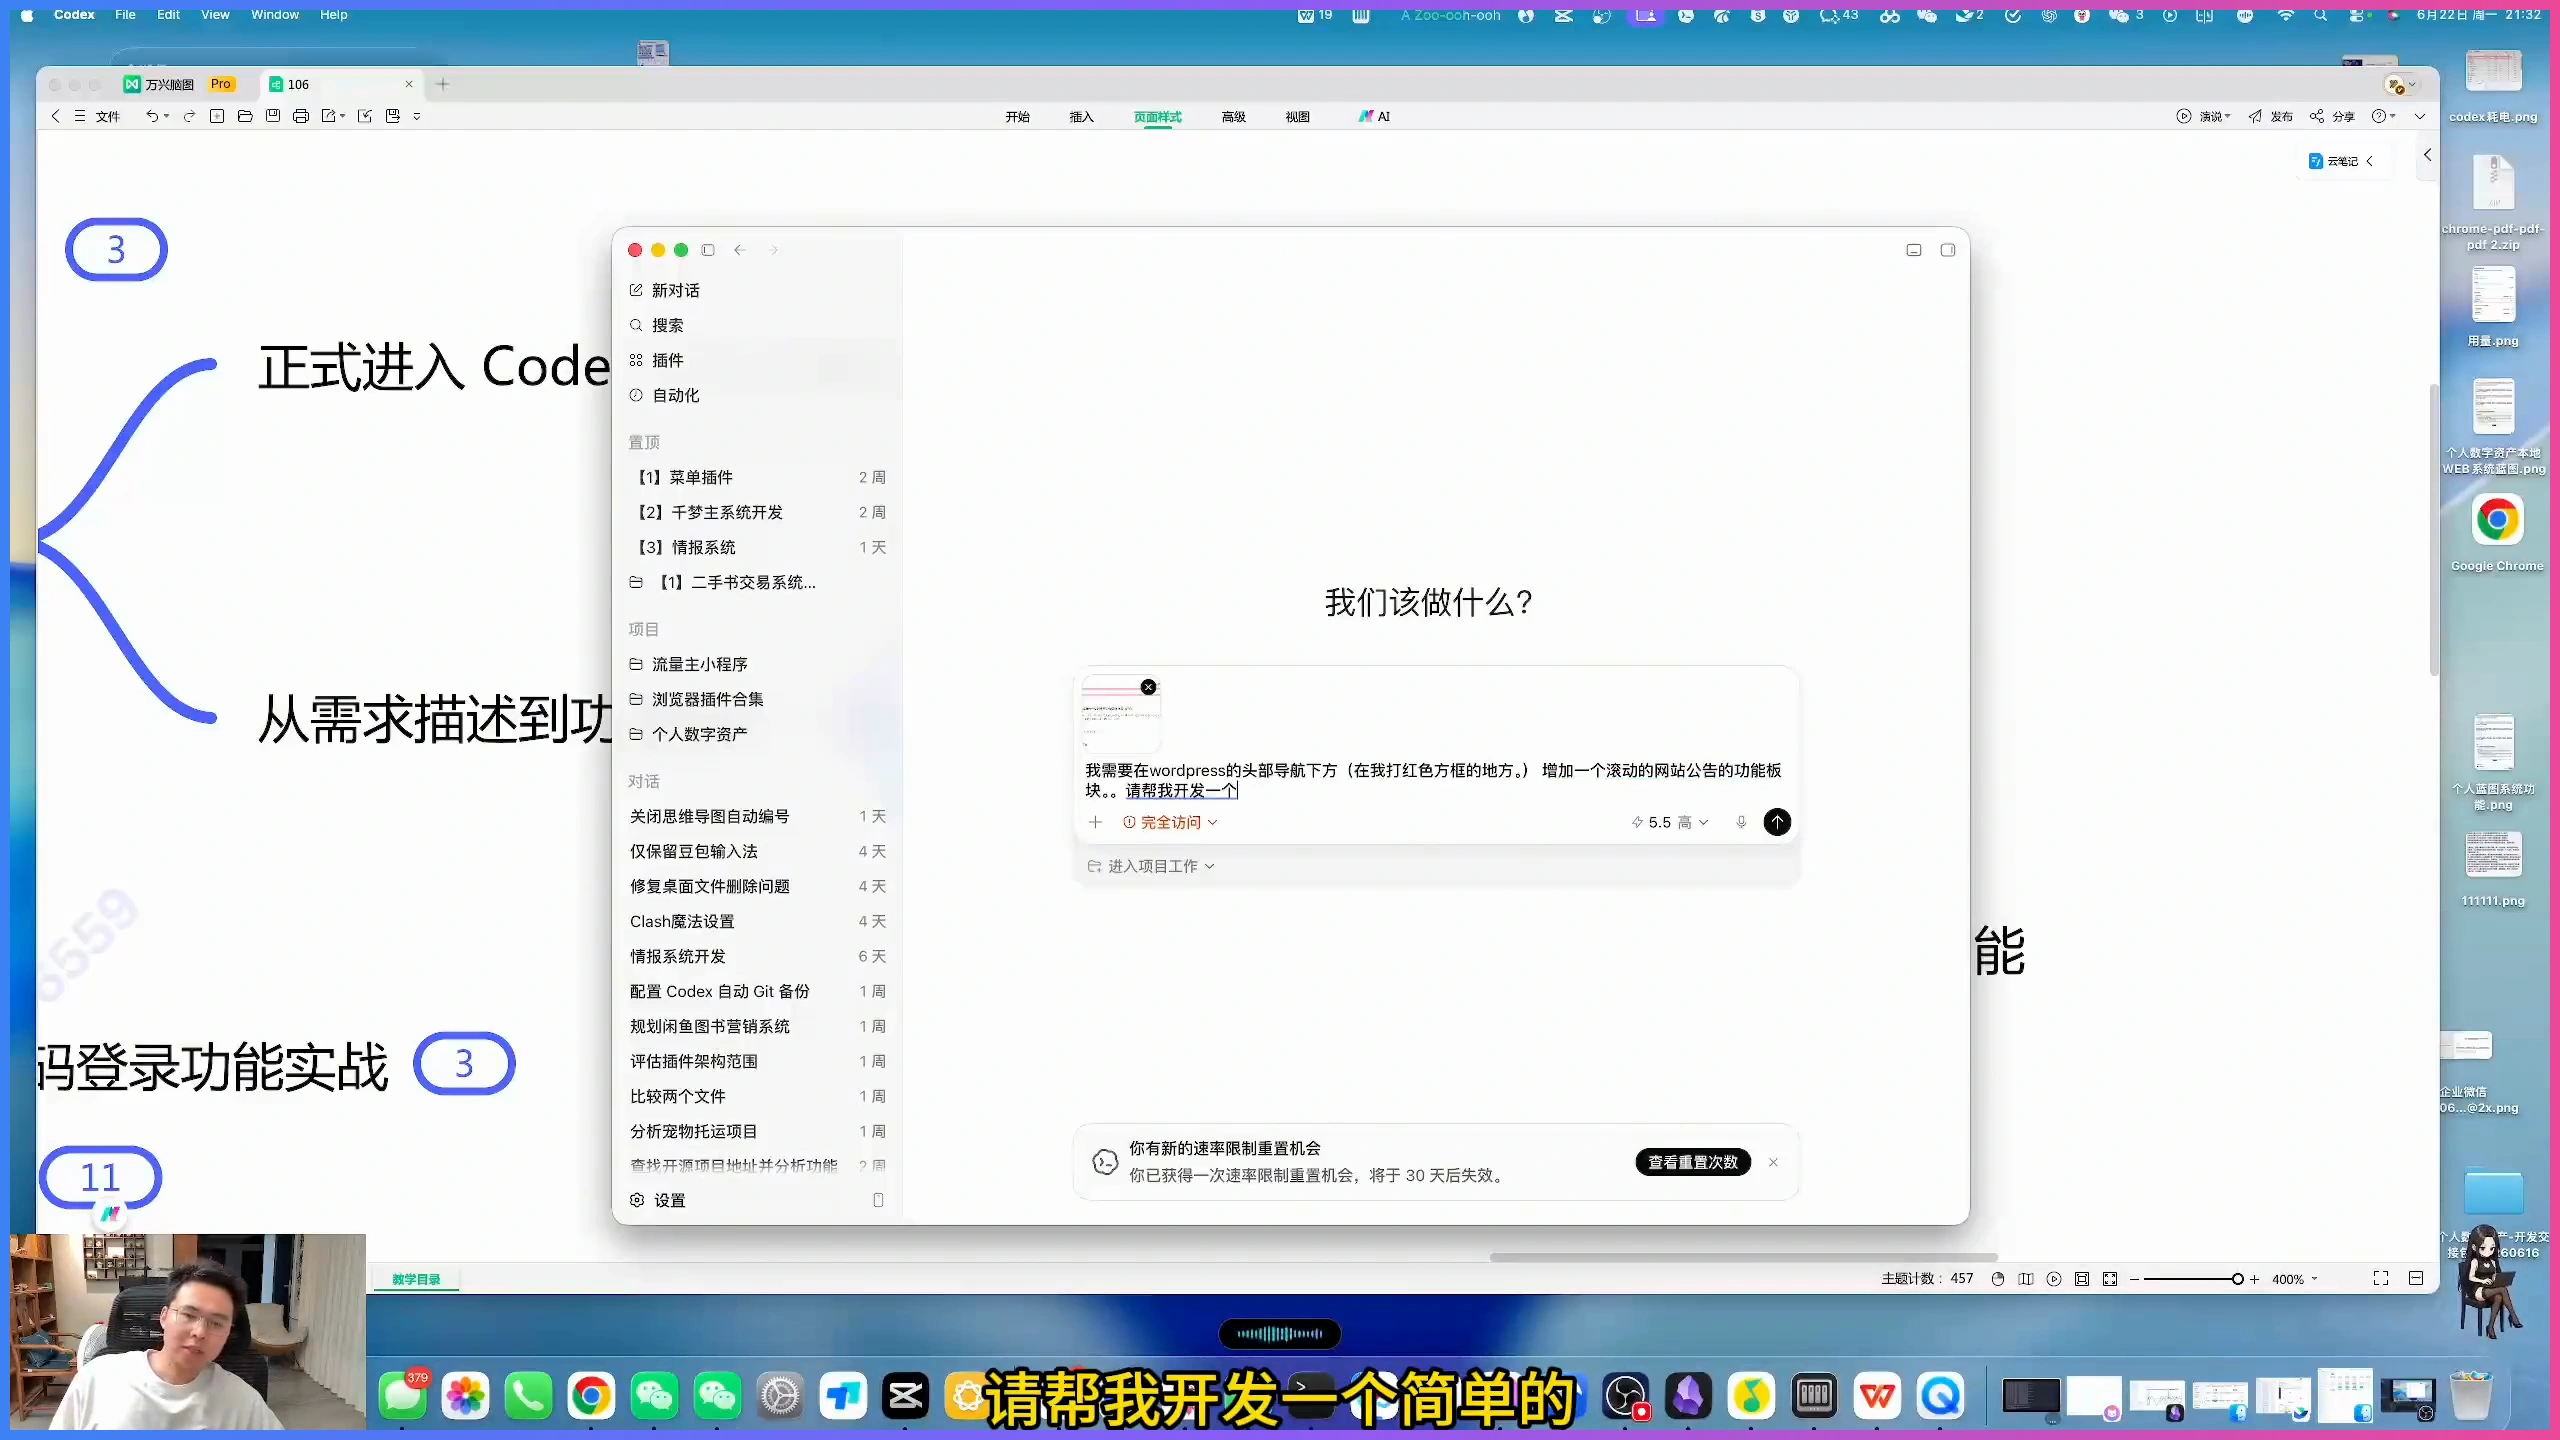
Task: Collapse the right side panel arrow
Action: [2427, 155]
